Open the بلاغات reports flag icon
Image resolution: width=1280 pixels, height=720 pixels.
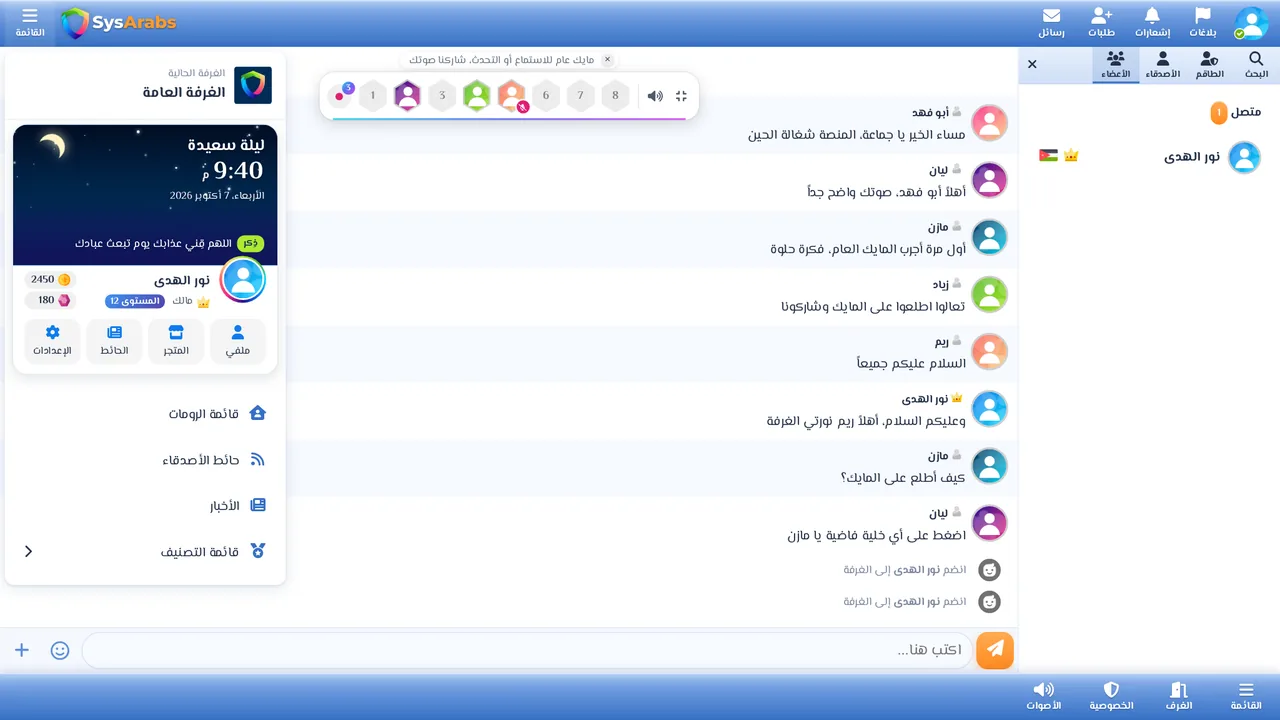1203,22
